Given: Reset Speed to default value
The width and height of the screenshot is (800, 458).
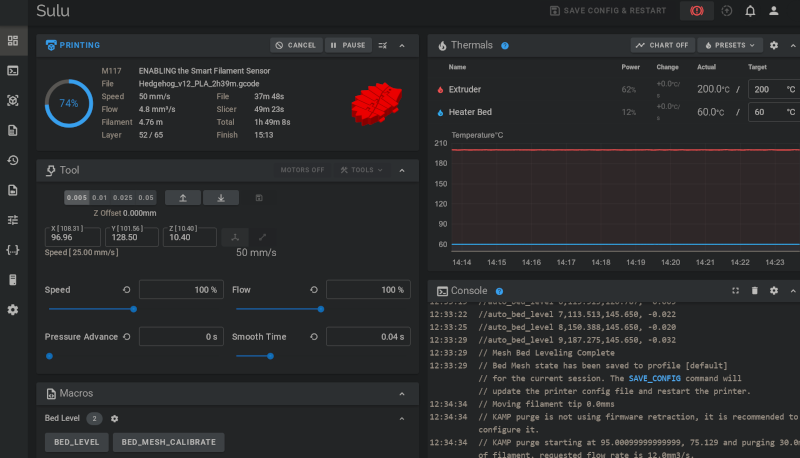Looking at the screenshot, I should pyautogui.click(x=126, y=290).
